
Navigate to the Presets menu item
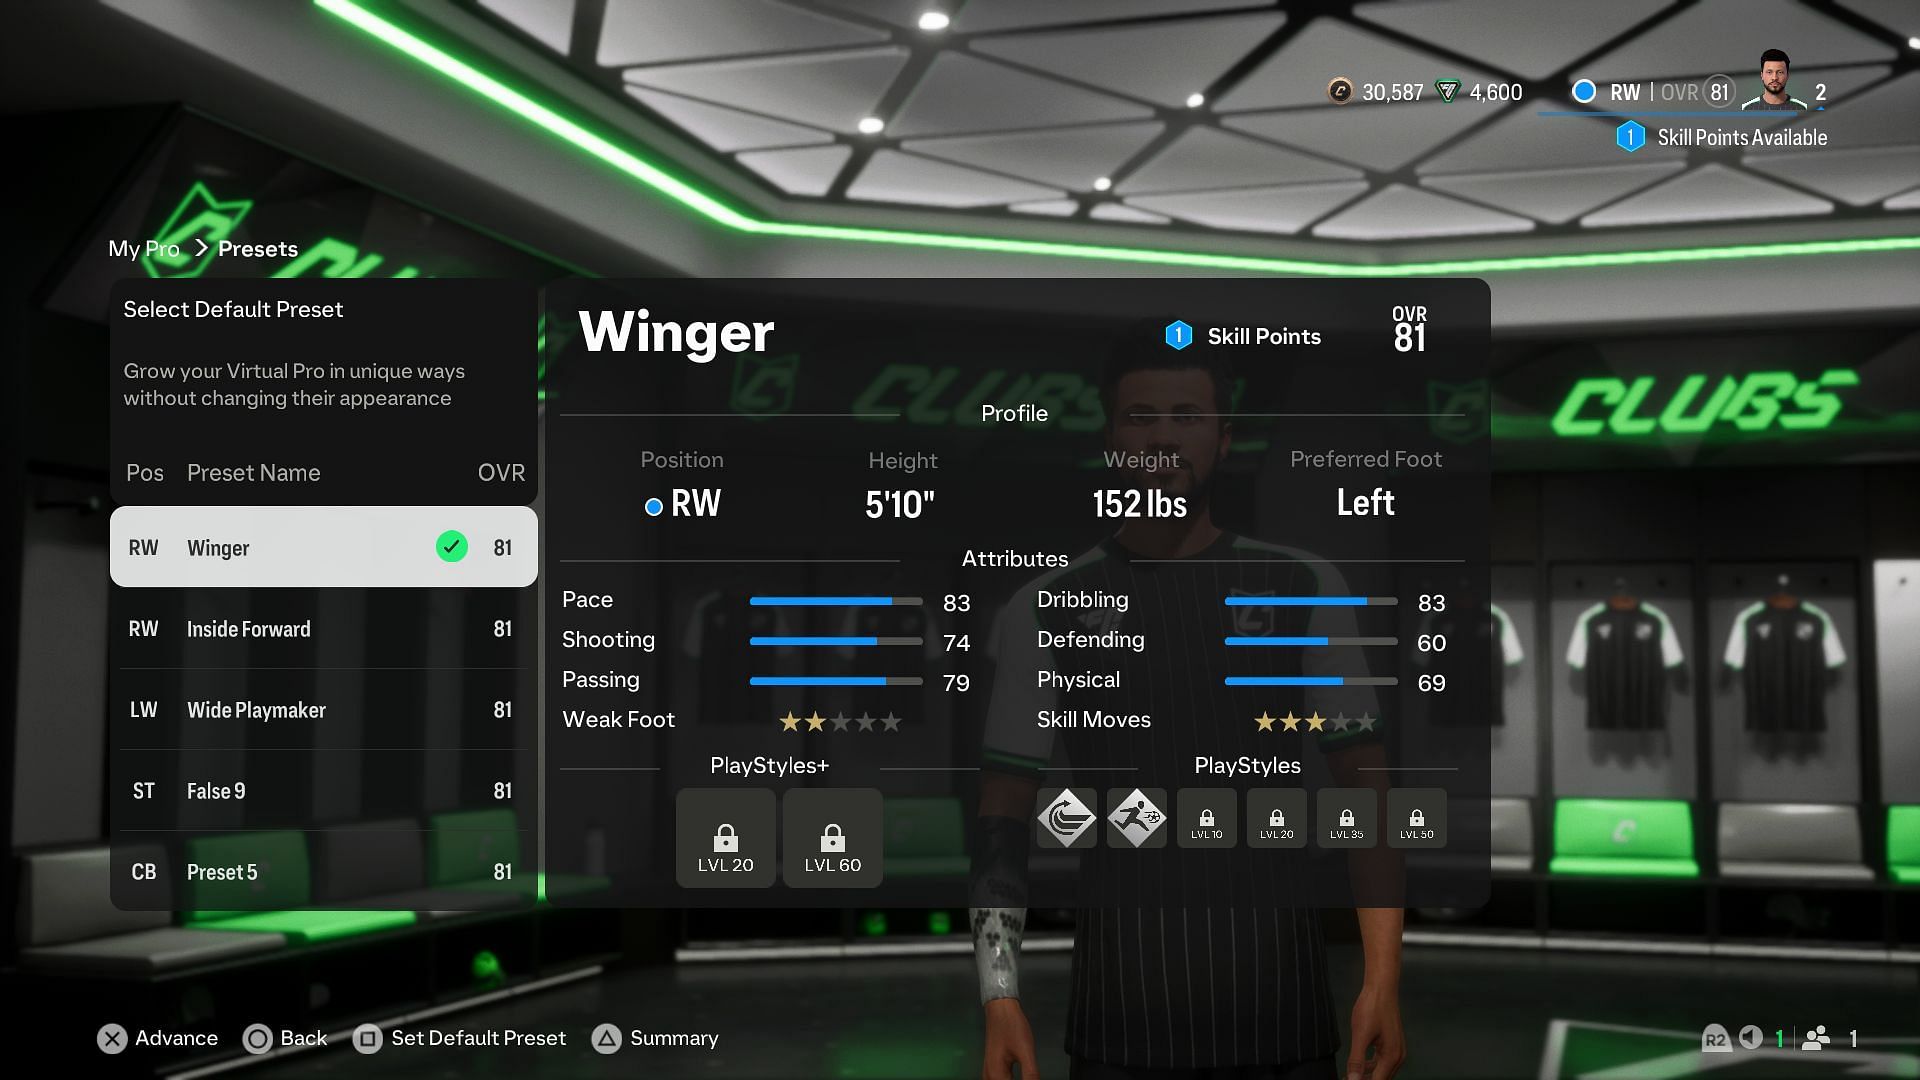(x=260, y=248)
